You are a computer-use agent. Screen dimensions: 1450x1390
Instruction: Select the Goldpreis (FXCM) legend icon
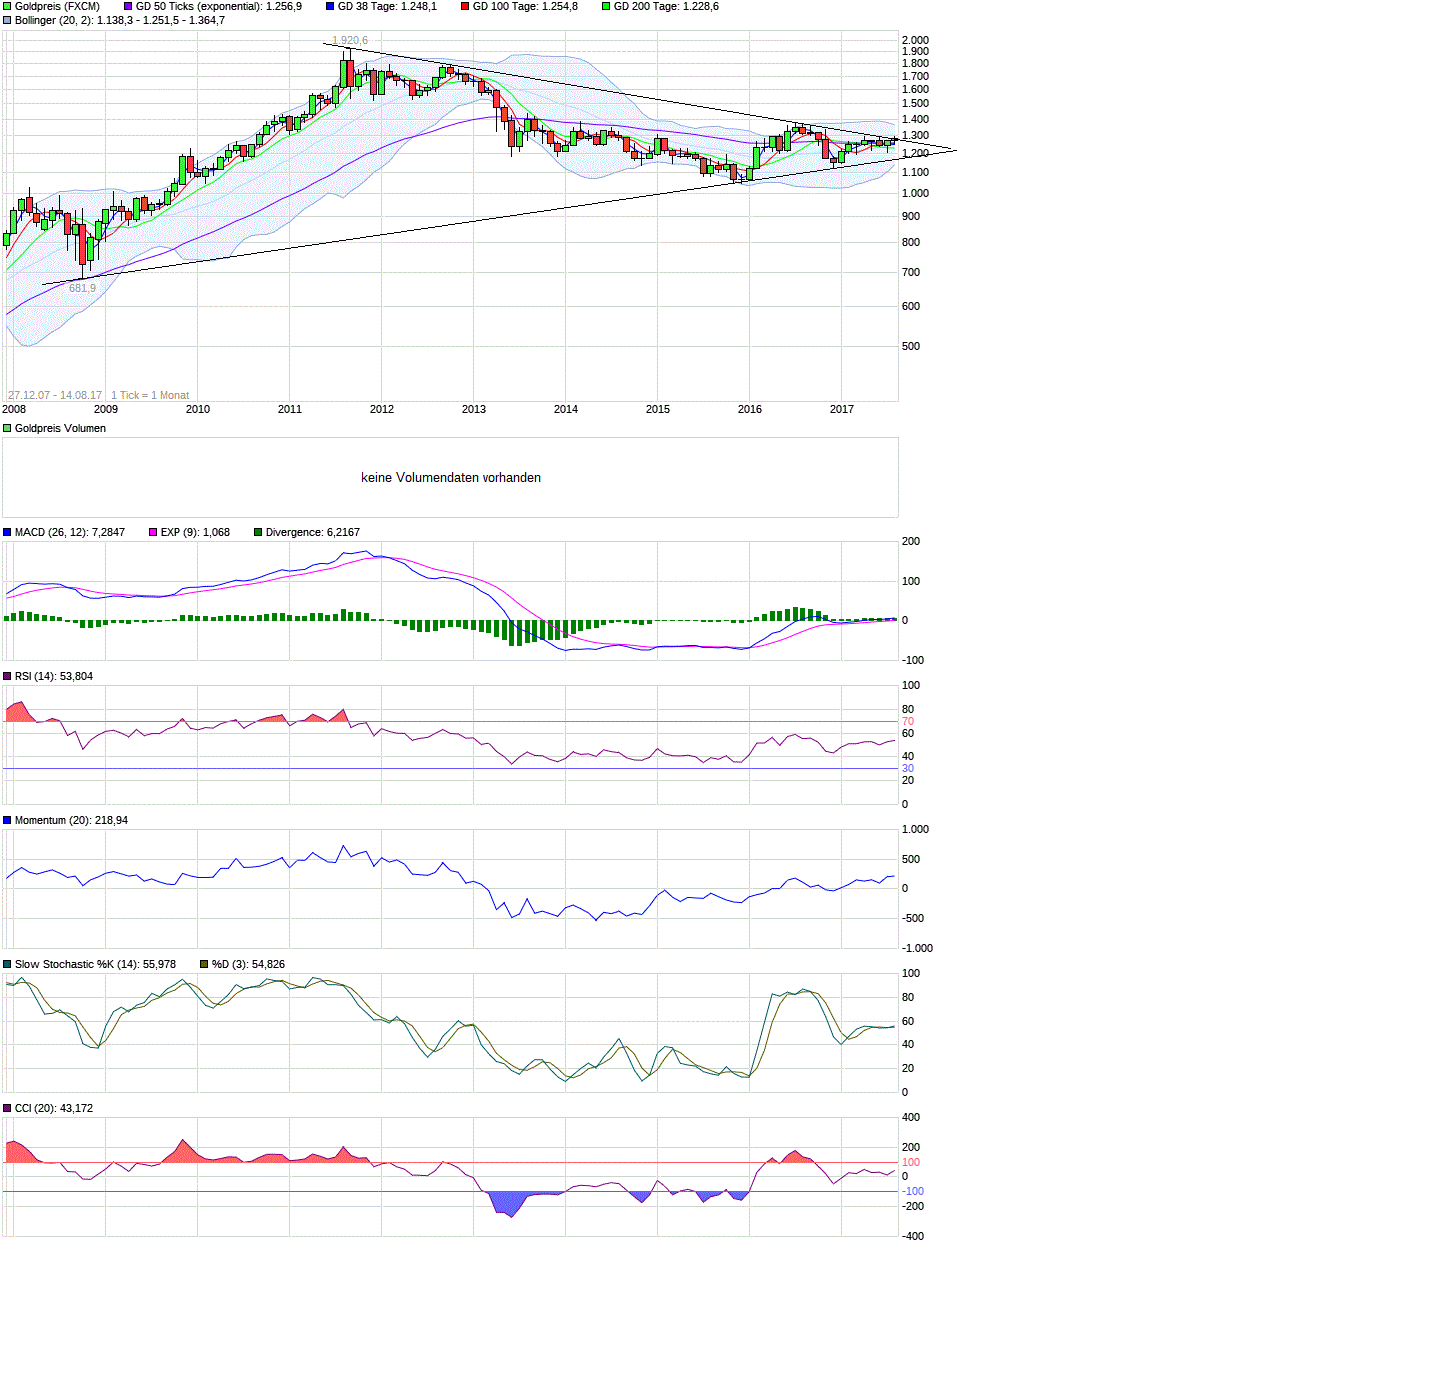coord(7,6)
